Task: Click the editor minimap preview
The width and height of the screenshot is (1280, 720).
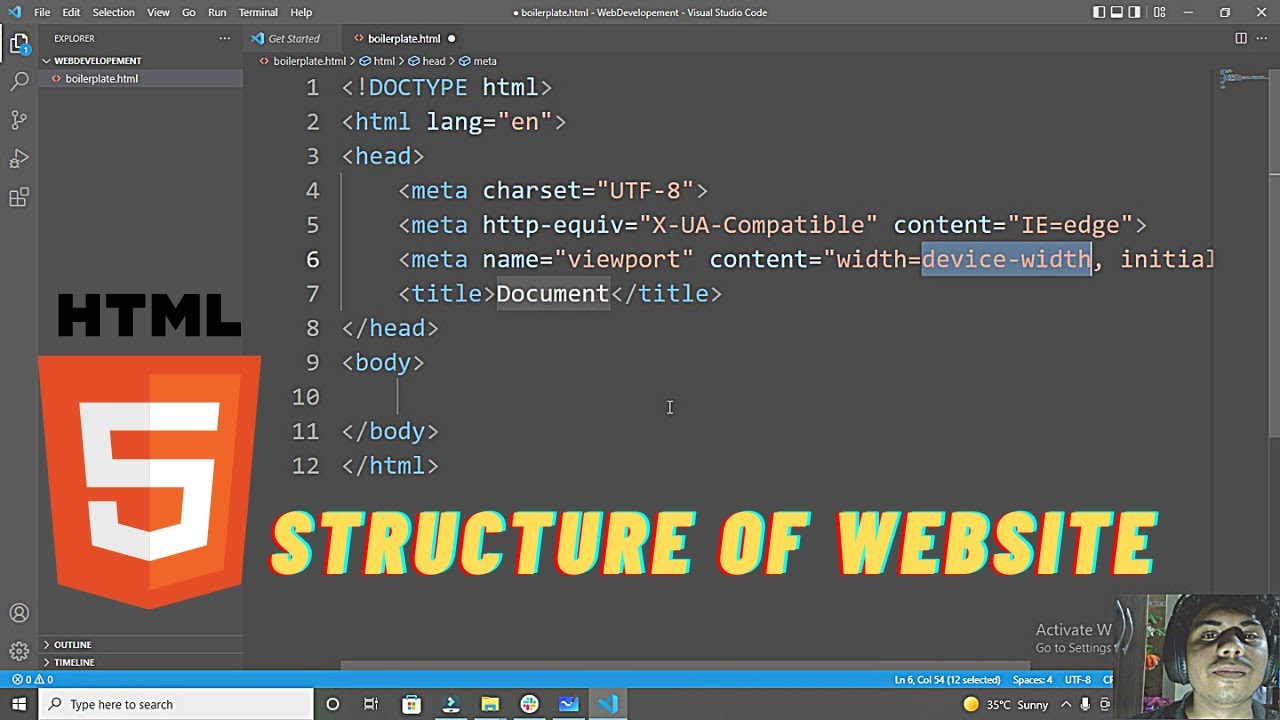Action: (x=1243, y=79)
